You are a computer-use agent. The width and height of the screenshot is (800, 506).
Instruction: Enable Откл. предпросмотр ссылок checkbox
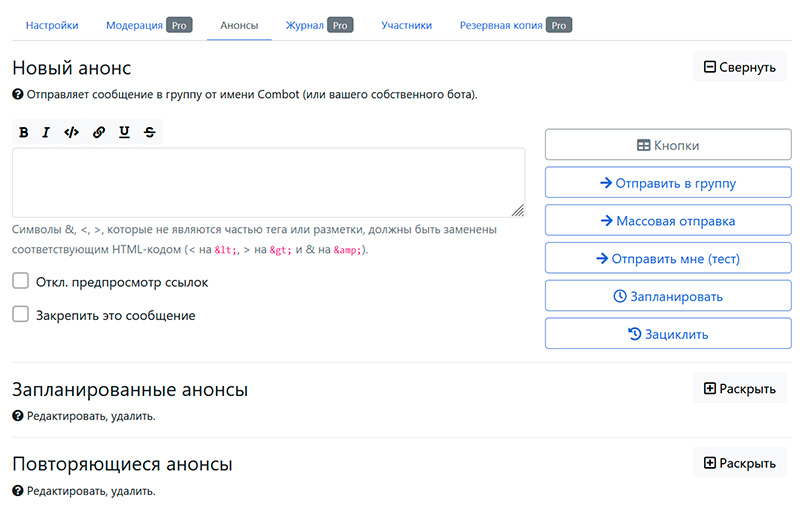point(21,282)
